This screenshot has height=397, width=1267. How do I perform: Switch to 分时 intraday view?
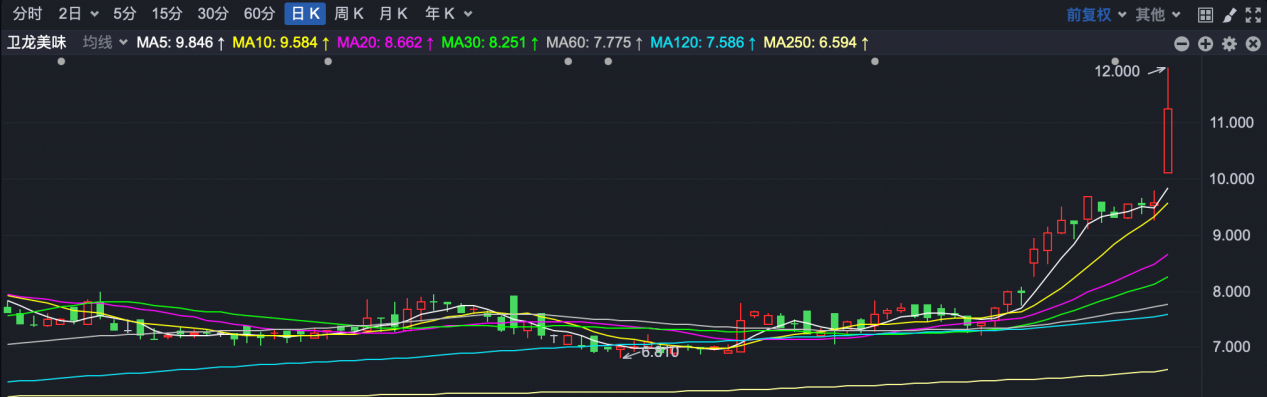pyautogui.click(x=27, y=14)
